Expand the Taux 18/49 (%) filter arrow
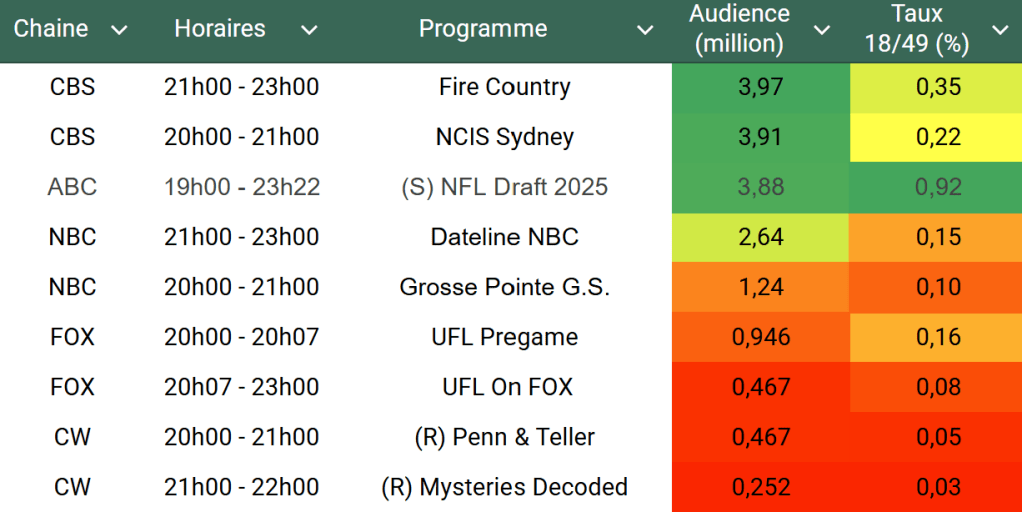Screen dimensions: 1022x512 point(1000,30)
